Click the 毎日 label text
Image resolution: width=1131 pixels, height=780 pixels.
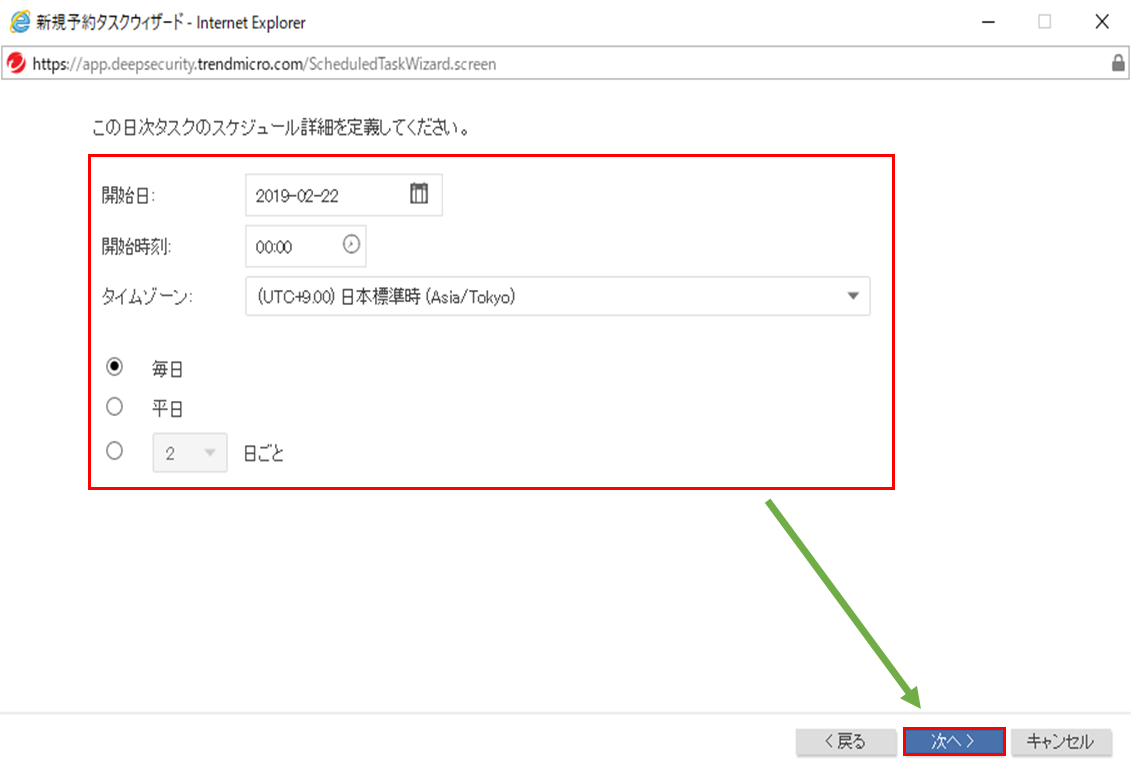tap(167, 369)
